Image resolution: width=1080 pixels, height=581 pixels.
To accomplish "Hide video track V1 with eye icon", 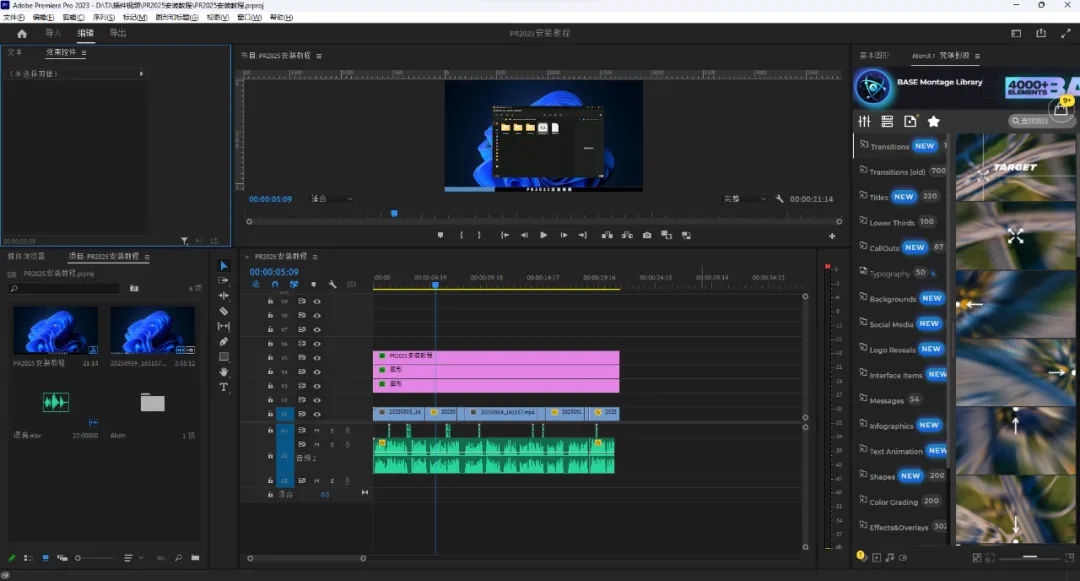I will pyautogui.click(x=317, y=414).
